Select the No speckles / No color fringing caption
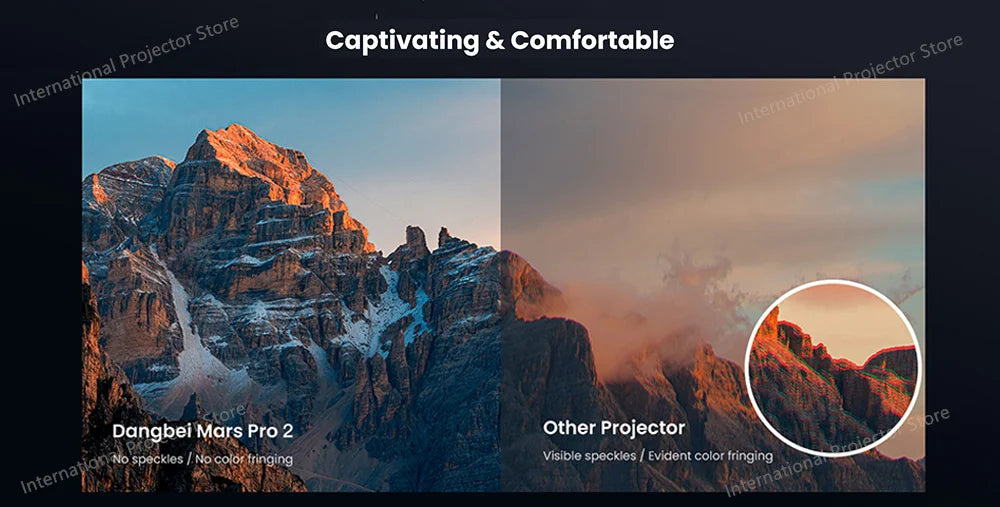The image size is (1000, 507). pos(203,459)
